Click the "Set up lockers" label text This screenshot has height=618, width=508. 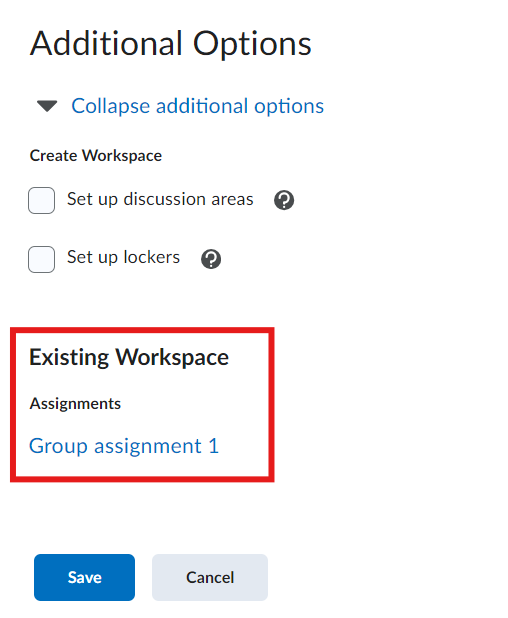(x=123, y=257)
